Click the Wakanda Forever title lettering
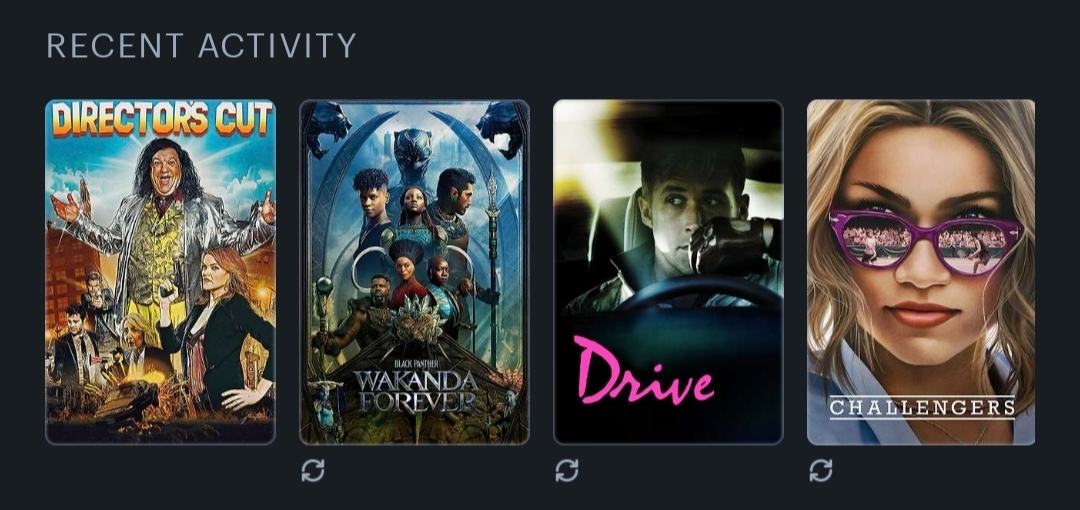Viewport: 1080px width, 510px height. click(415, 390)
